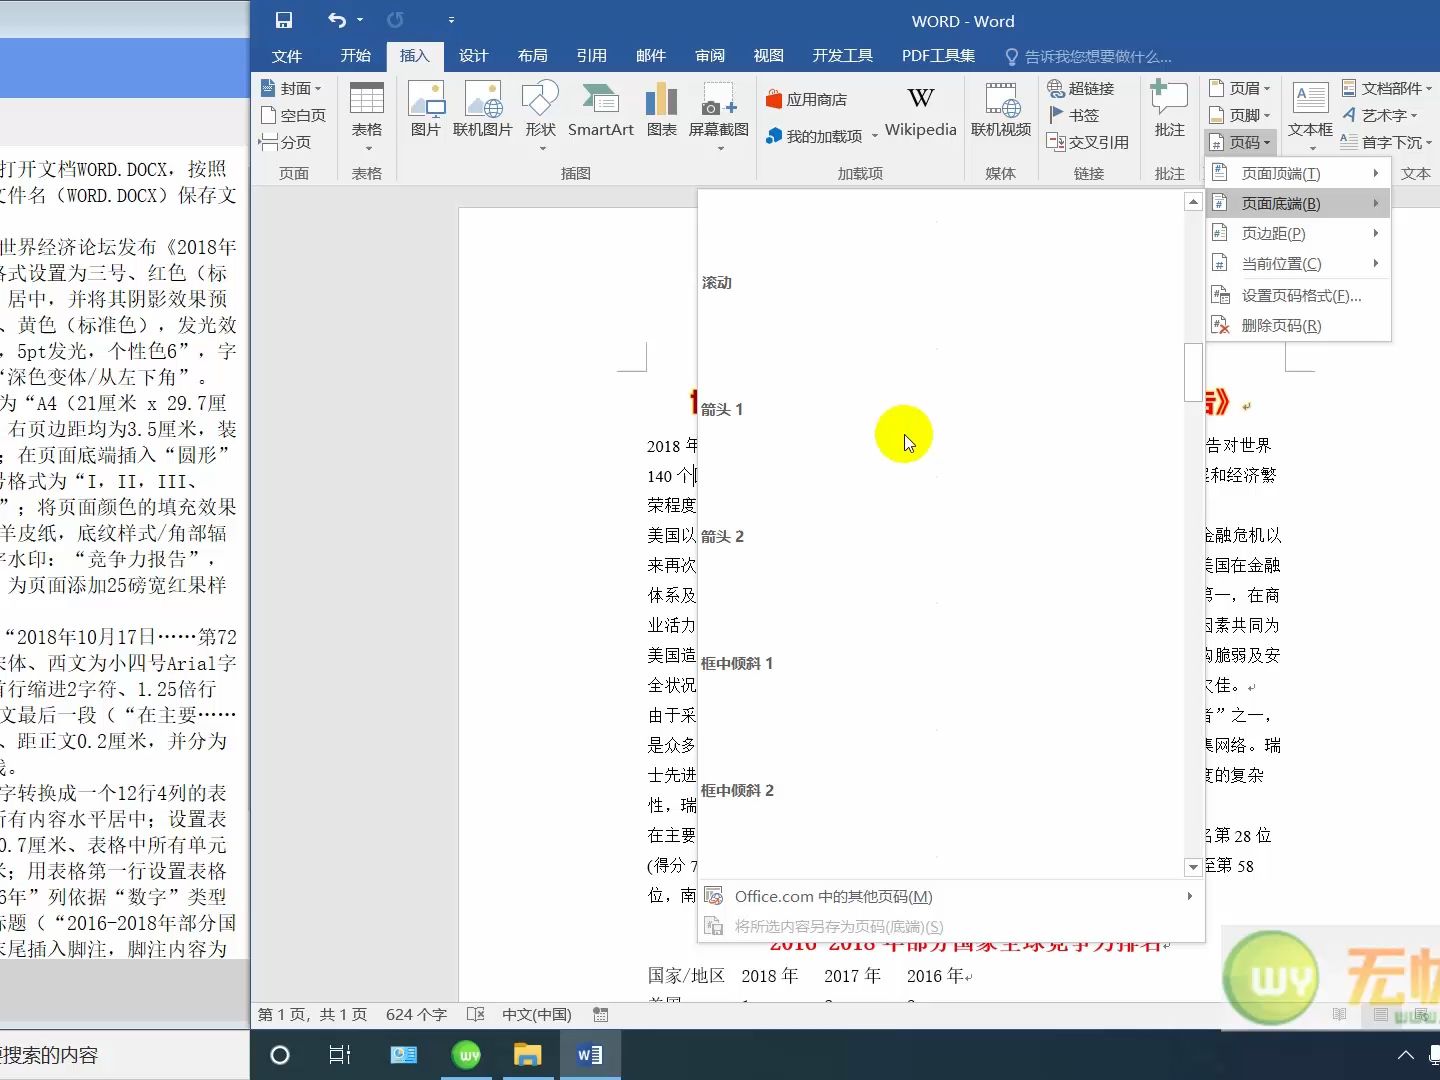Open Task View on the taskbar

tap(340, 1054)
